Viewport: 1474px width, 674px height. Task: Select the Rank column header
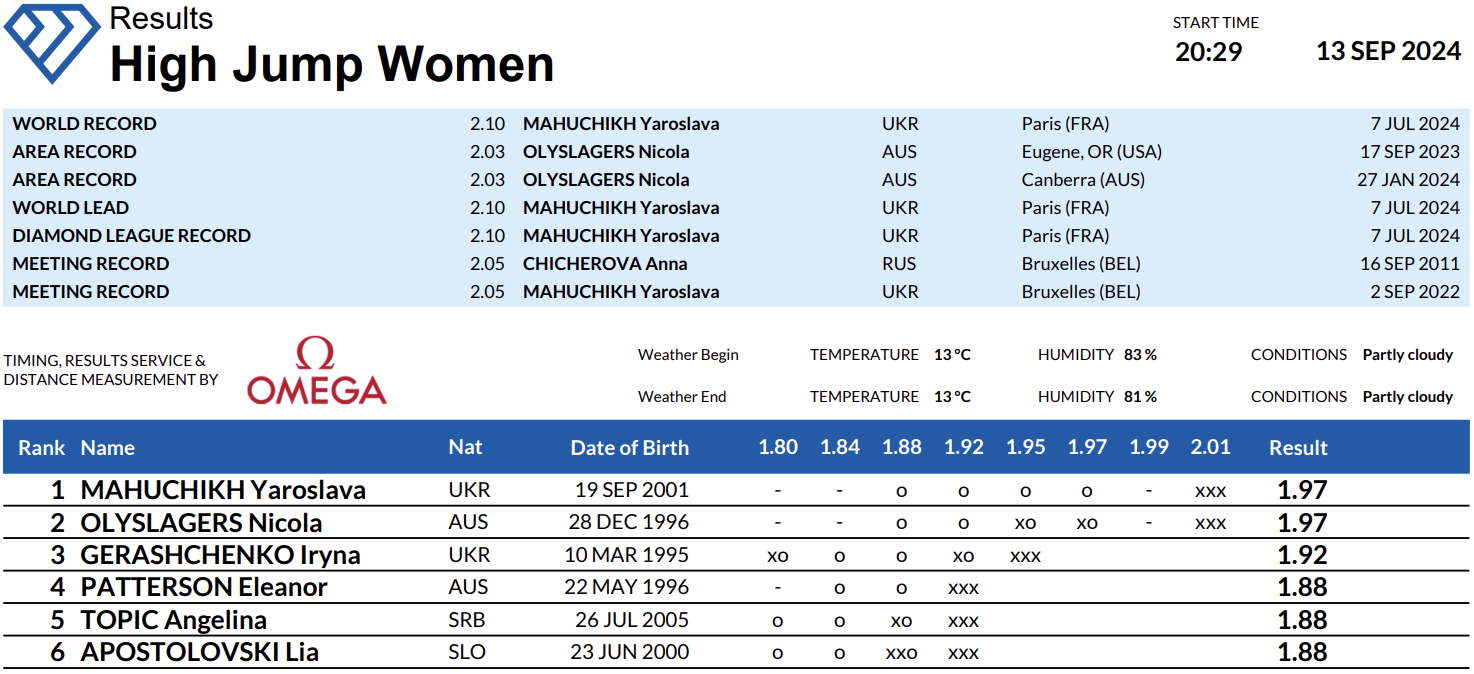pyautogui.click(x=41, y=448)
